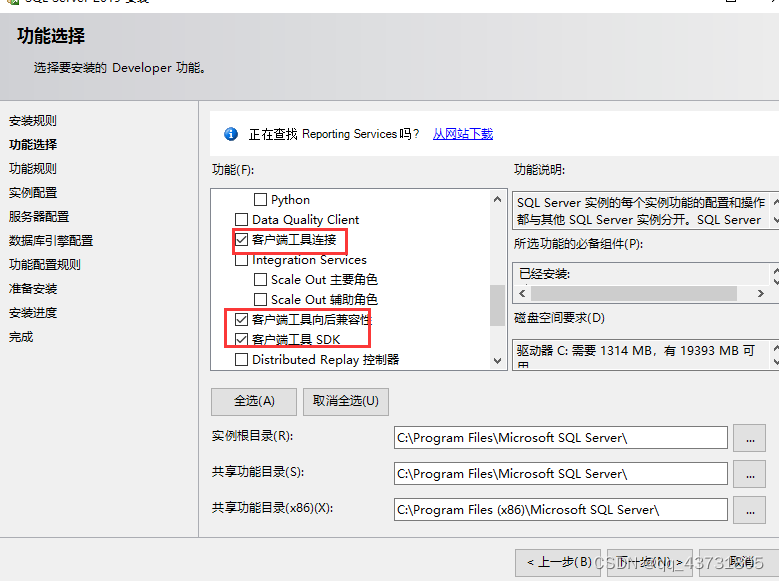Select the Integration Services label in the feature list

pos(309,260)
